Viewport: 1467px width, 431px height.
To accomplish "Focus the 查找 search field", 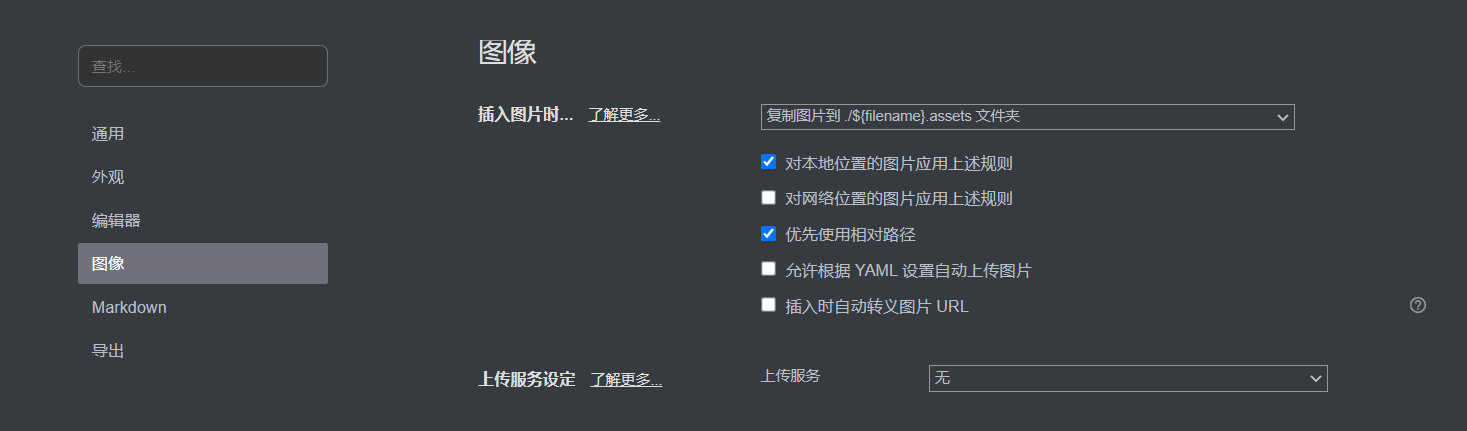I will [203, 66].
